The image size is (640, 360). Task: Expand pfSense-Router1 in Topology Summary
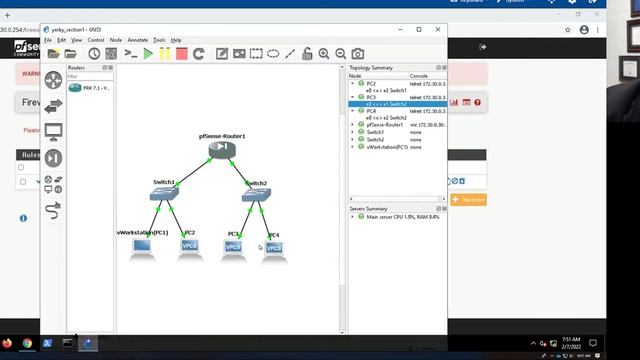tap(353, 124)
